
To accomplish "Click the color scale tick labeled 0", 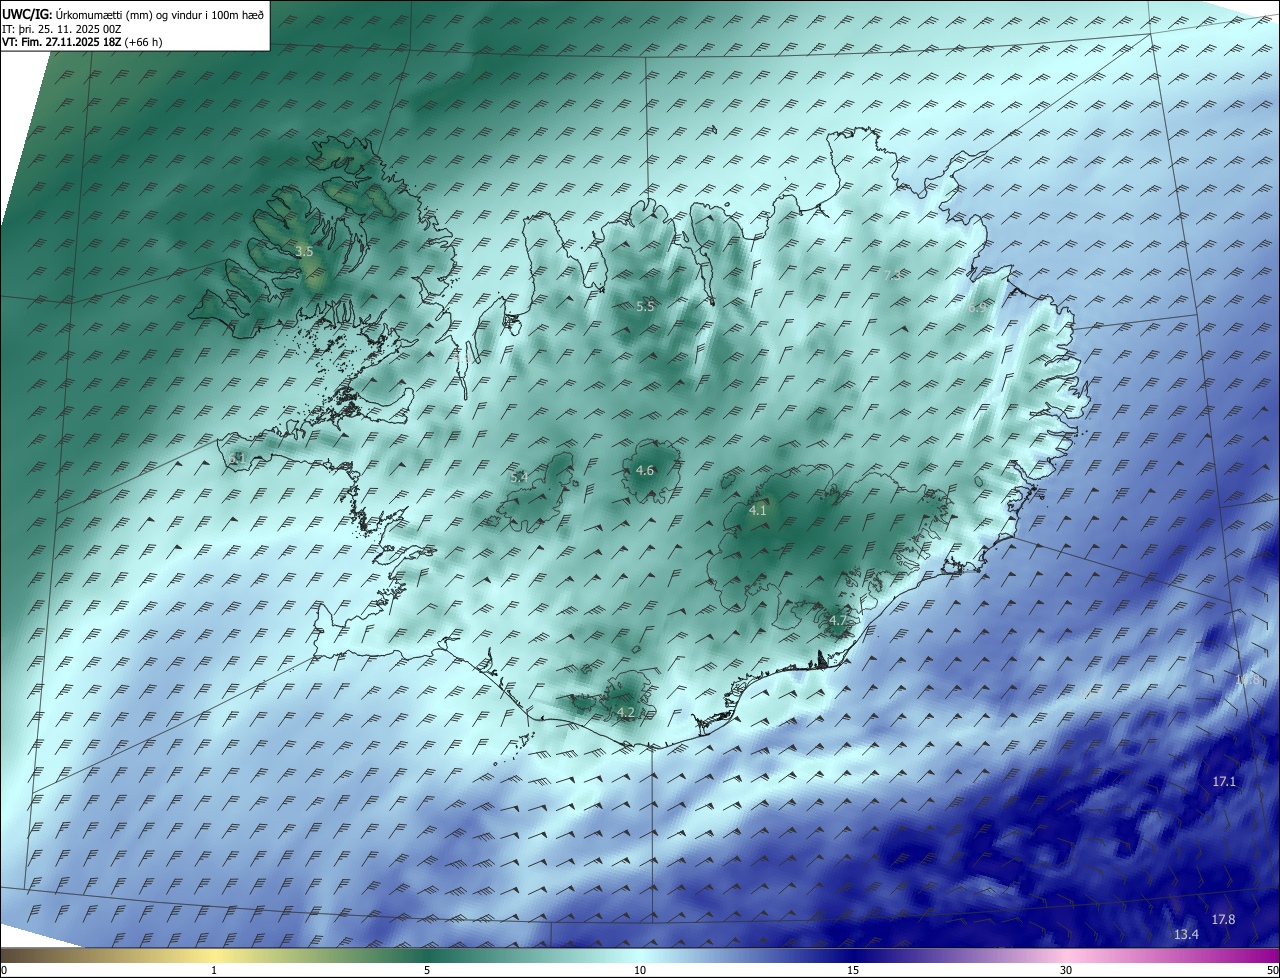I will 4,970.
